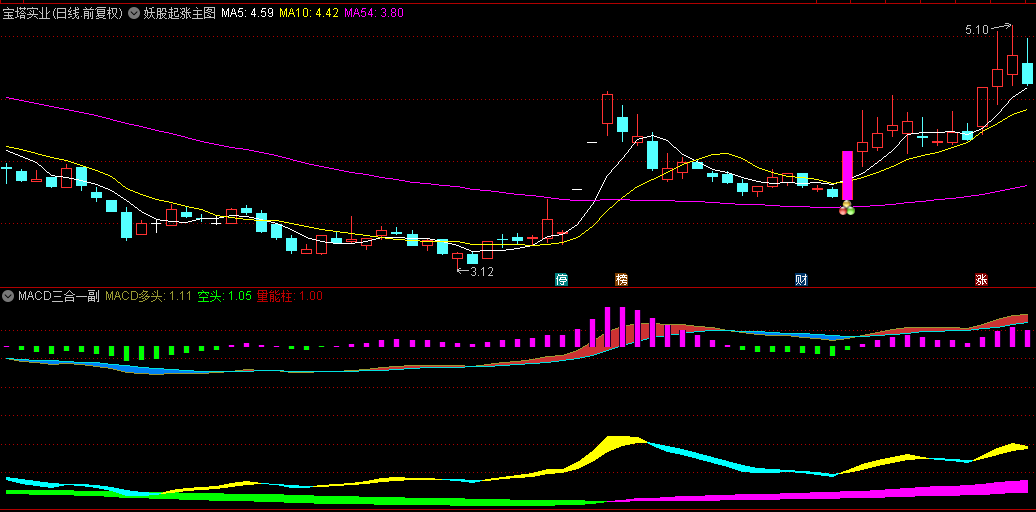This screenshot has height=512, width=1036.
Task: Click the 涨 event marker icon
Action: point(981,279)
